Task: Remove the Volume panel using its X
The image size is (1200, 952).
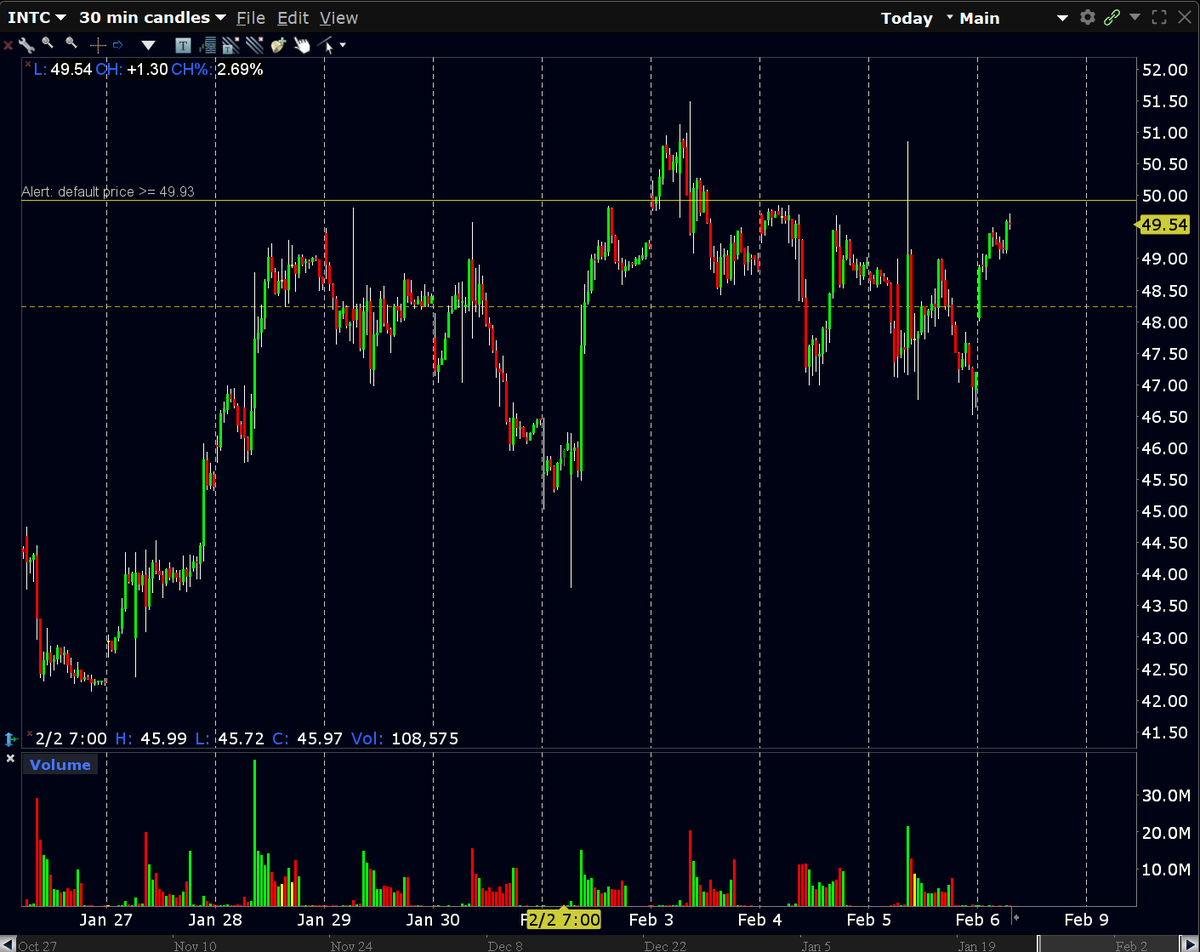Action: click(x=11, y=758)
